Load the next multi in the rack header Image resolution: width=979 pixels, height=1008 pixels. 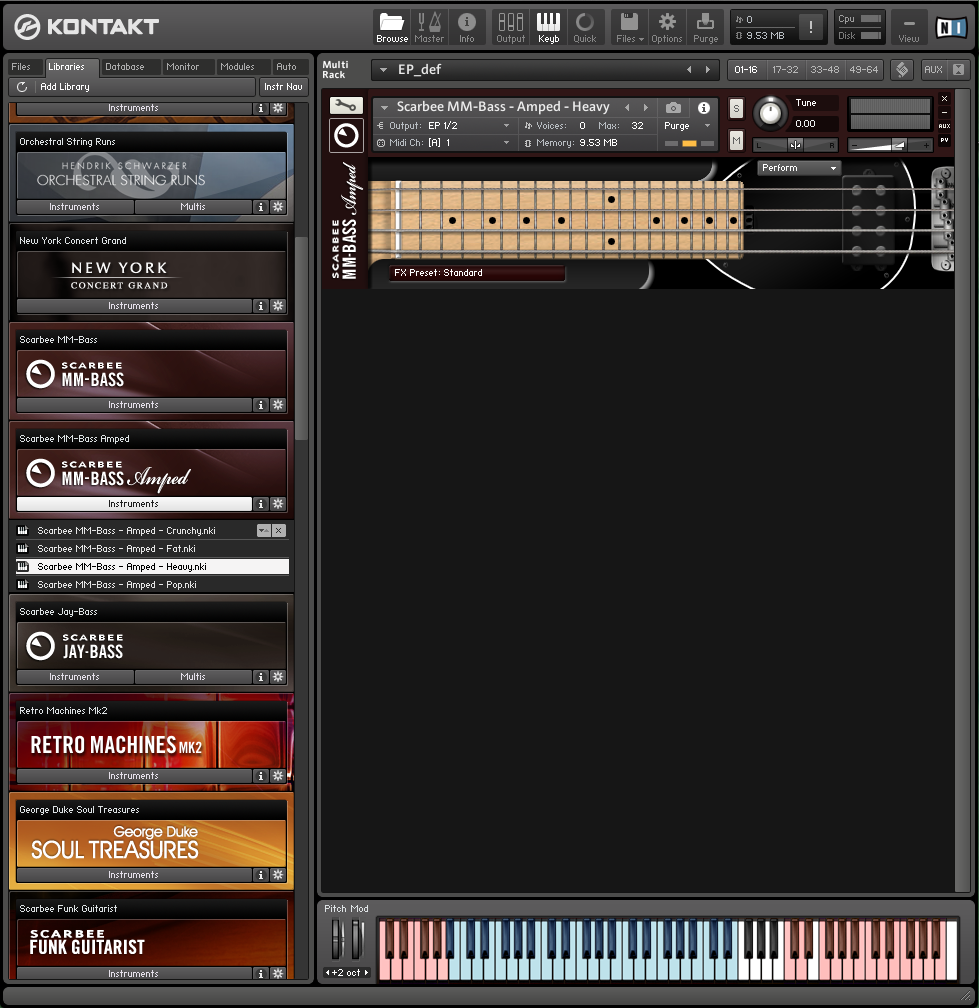pos(708,69)
